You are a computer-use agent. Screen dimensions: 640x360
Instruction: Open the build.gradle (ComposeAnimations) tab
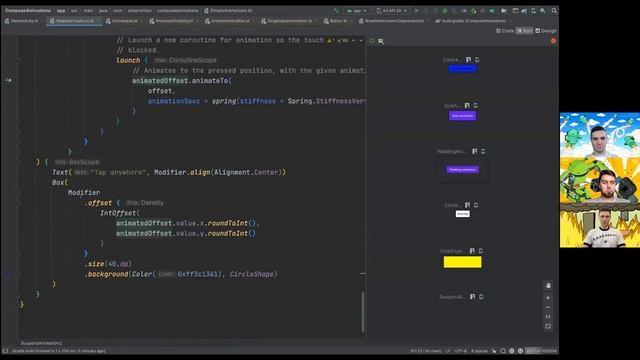[472, 21]
